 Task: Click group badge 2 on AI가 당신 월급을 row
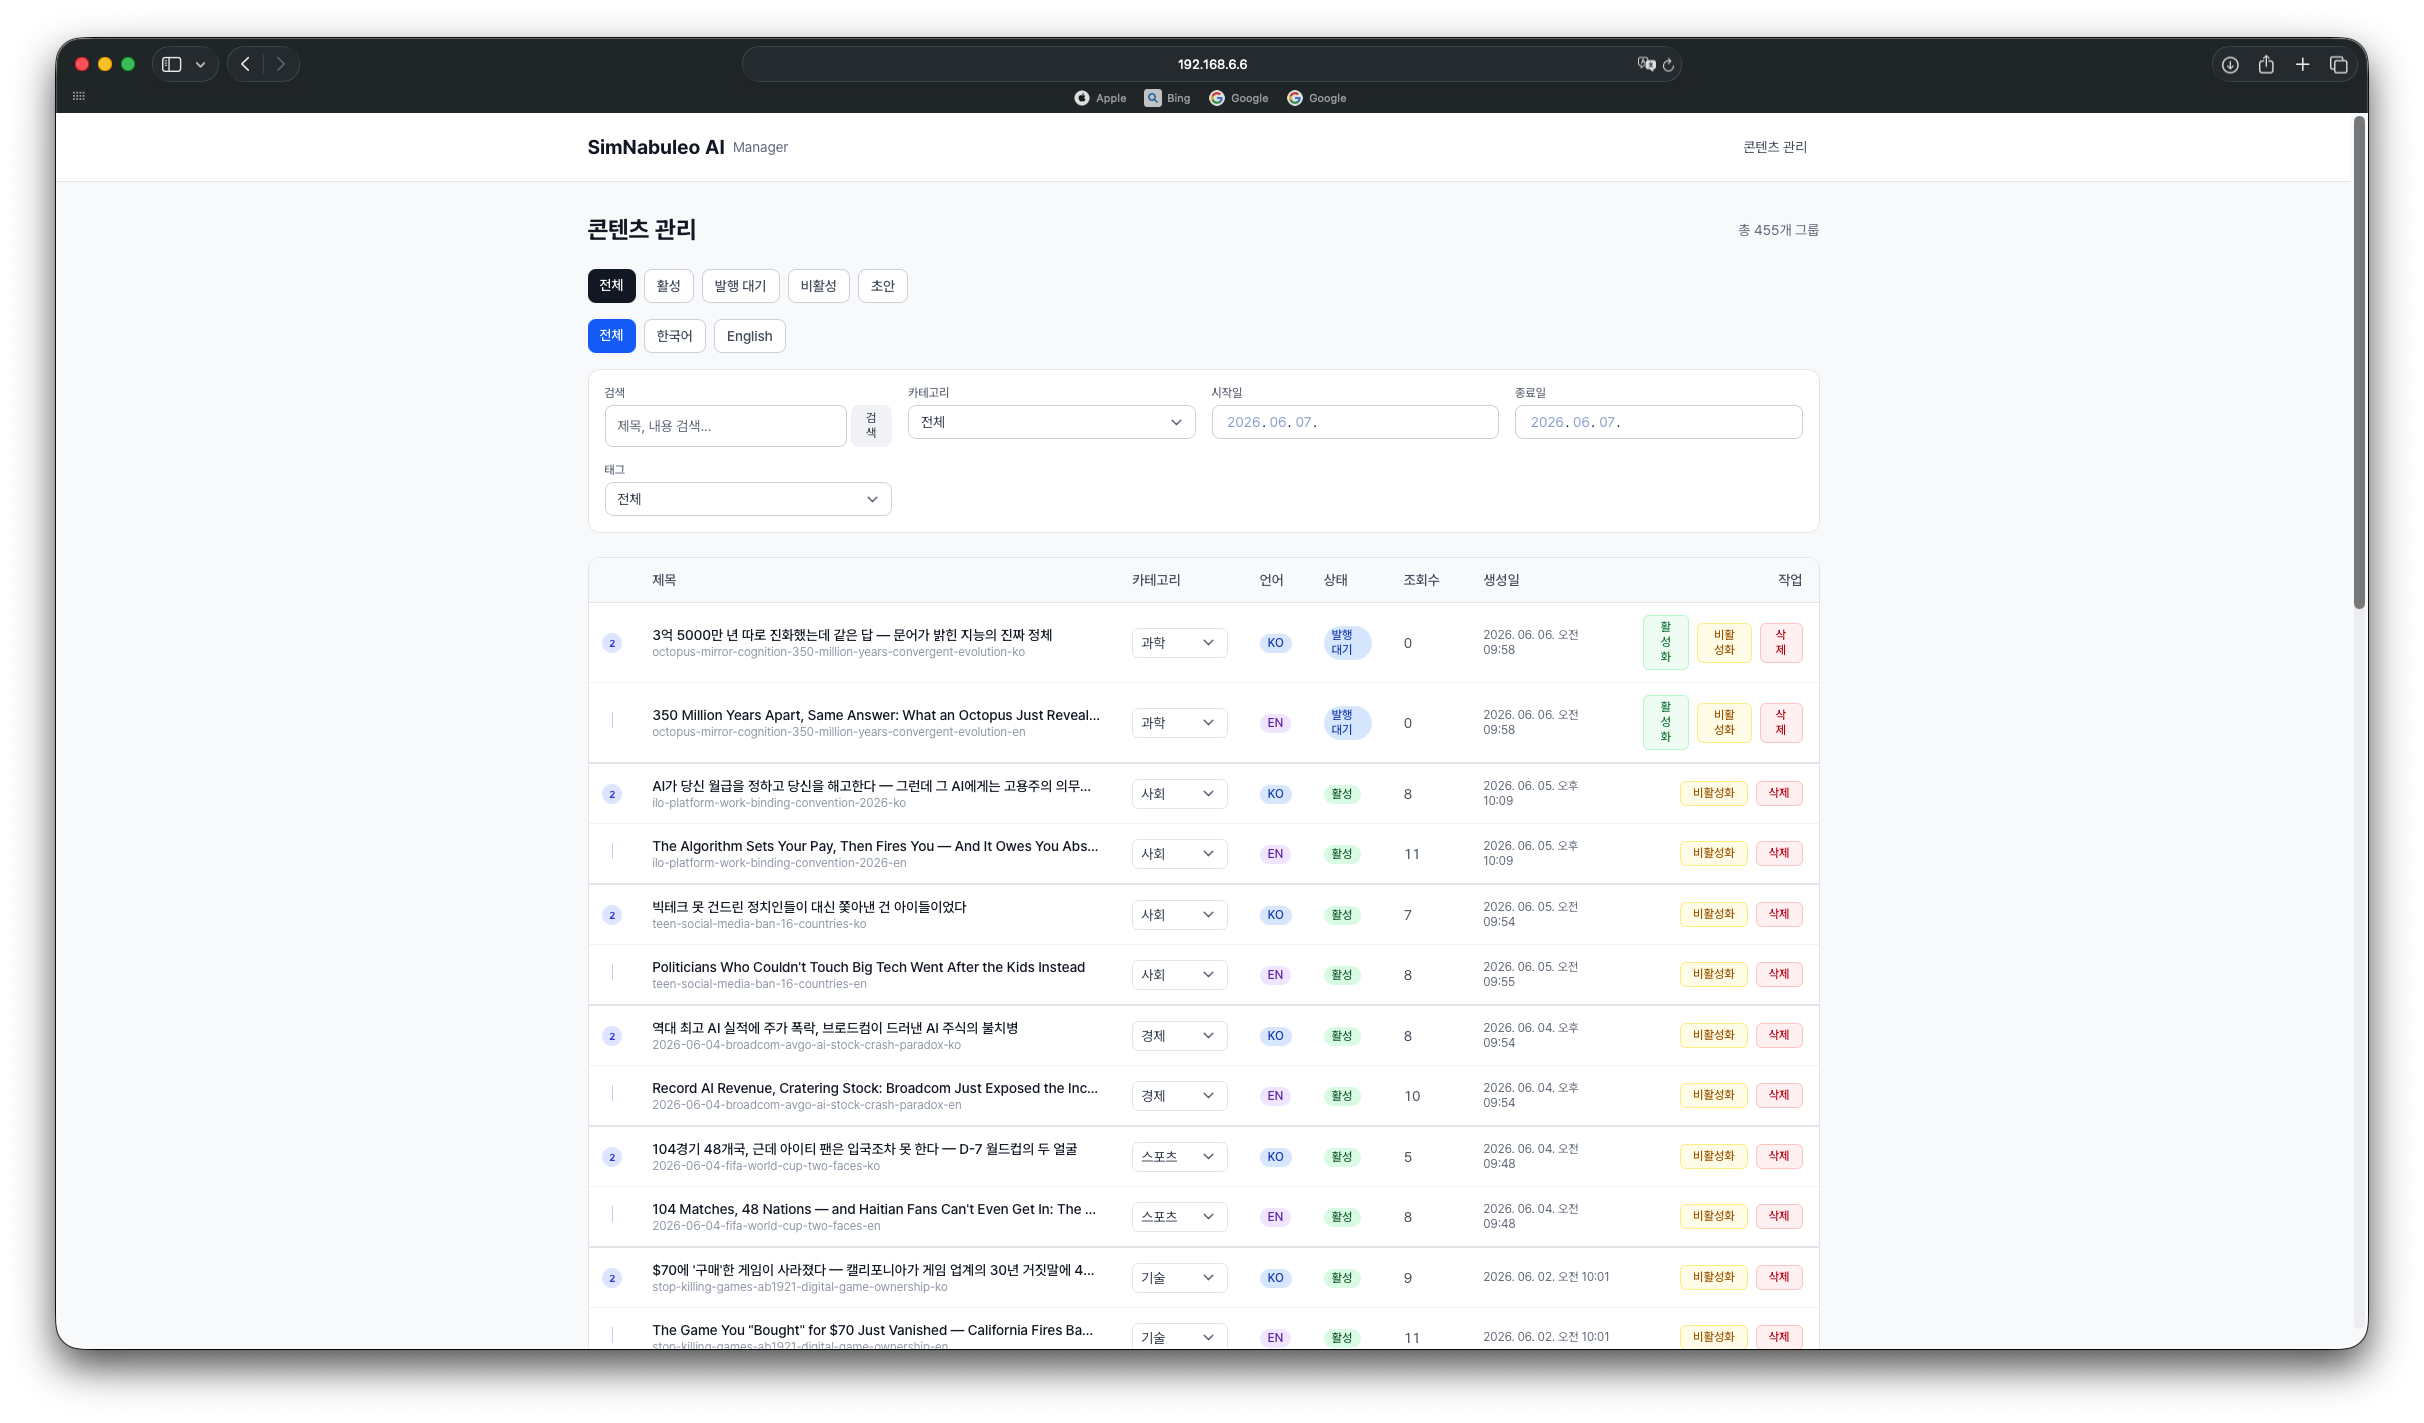[612, 794]
